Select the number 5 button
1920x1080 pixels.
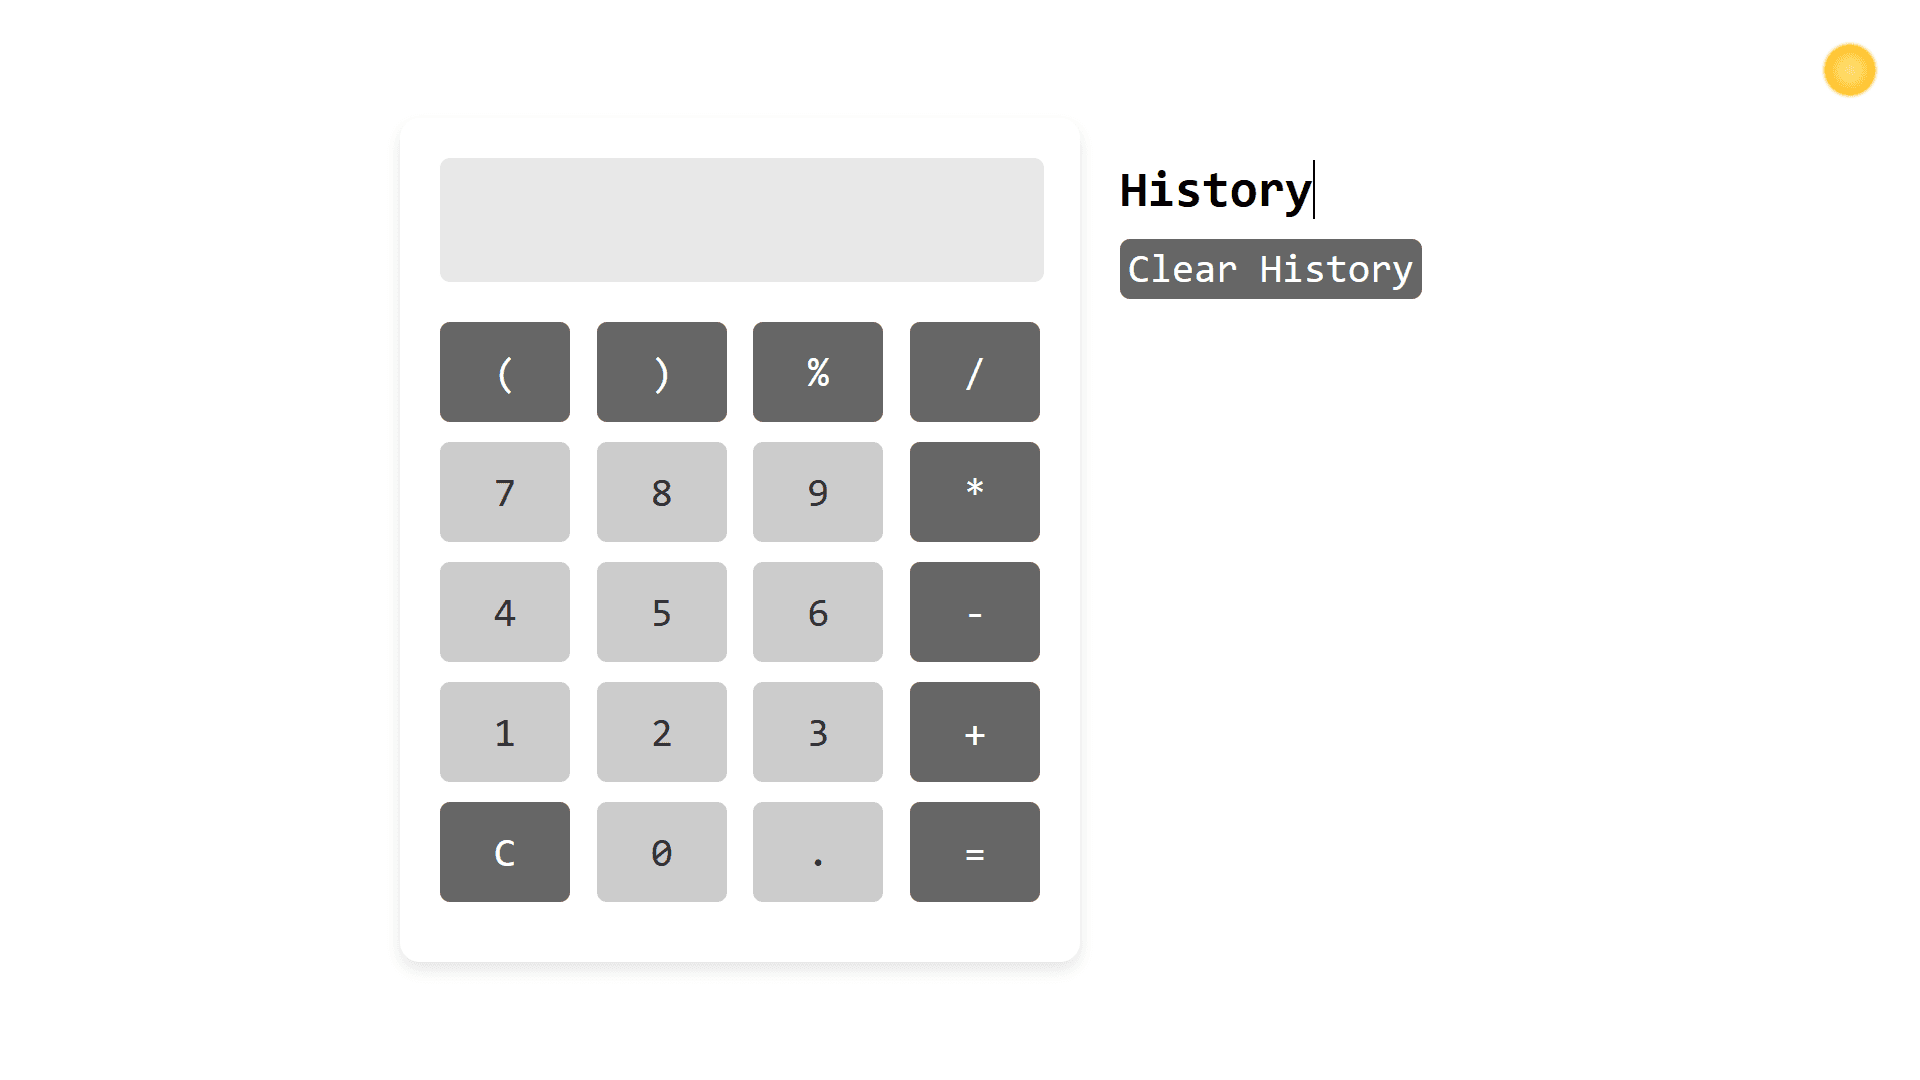coord(661,612)
